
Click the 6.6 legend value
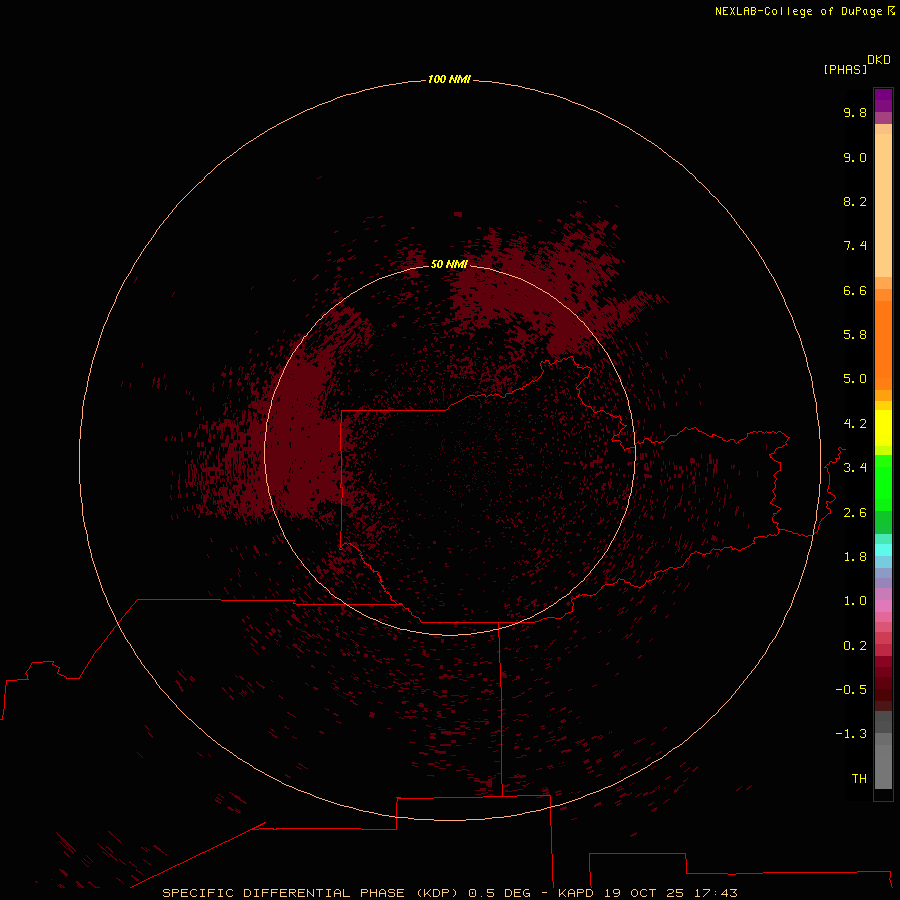point(855,290)
